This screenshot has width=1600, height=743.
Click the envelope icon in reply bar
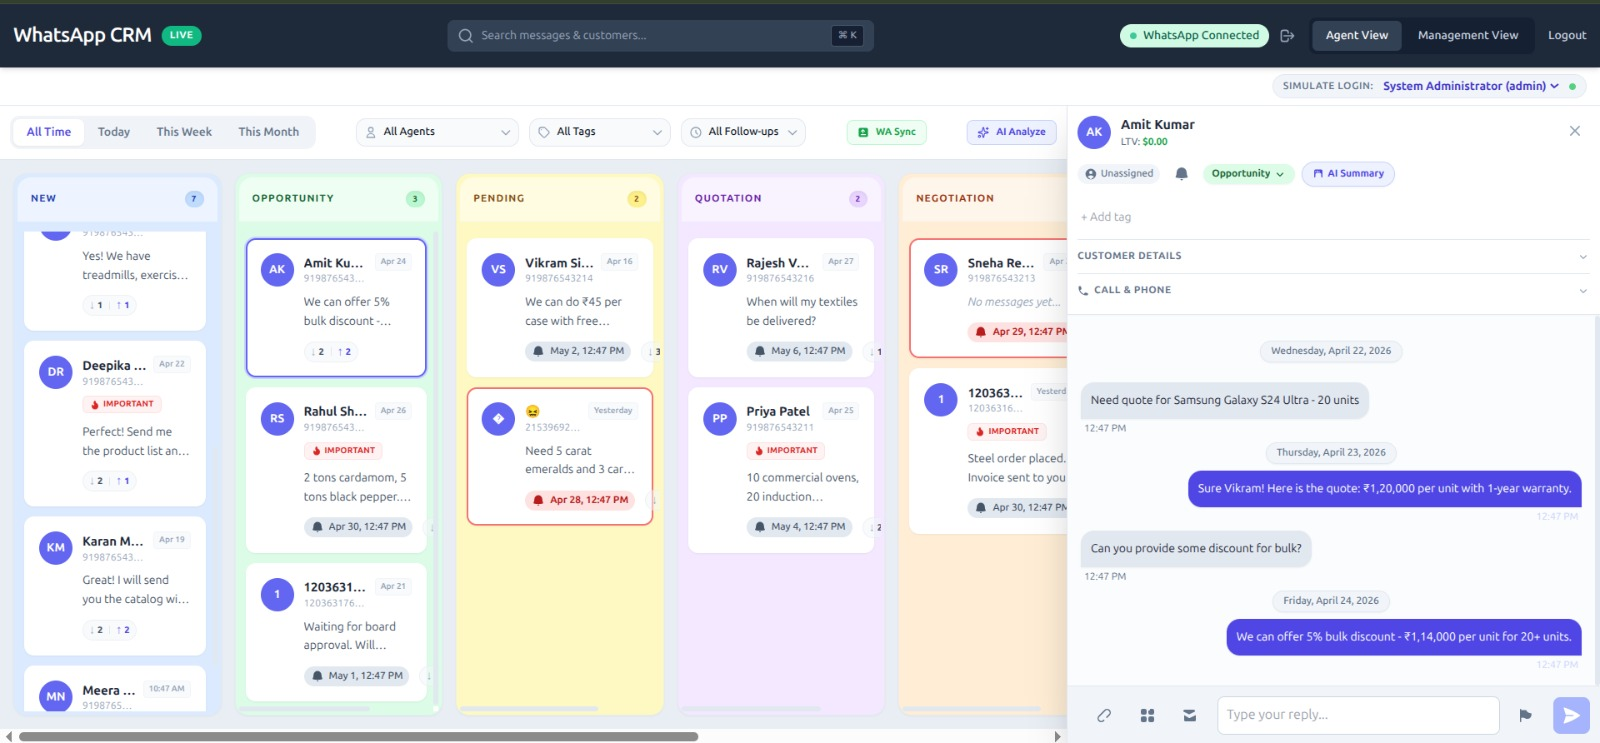click(1189, 715)
